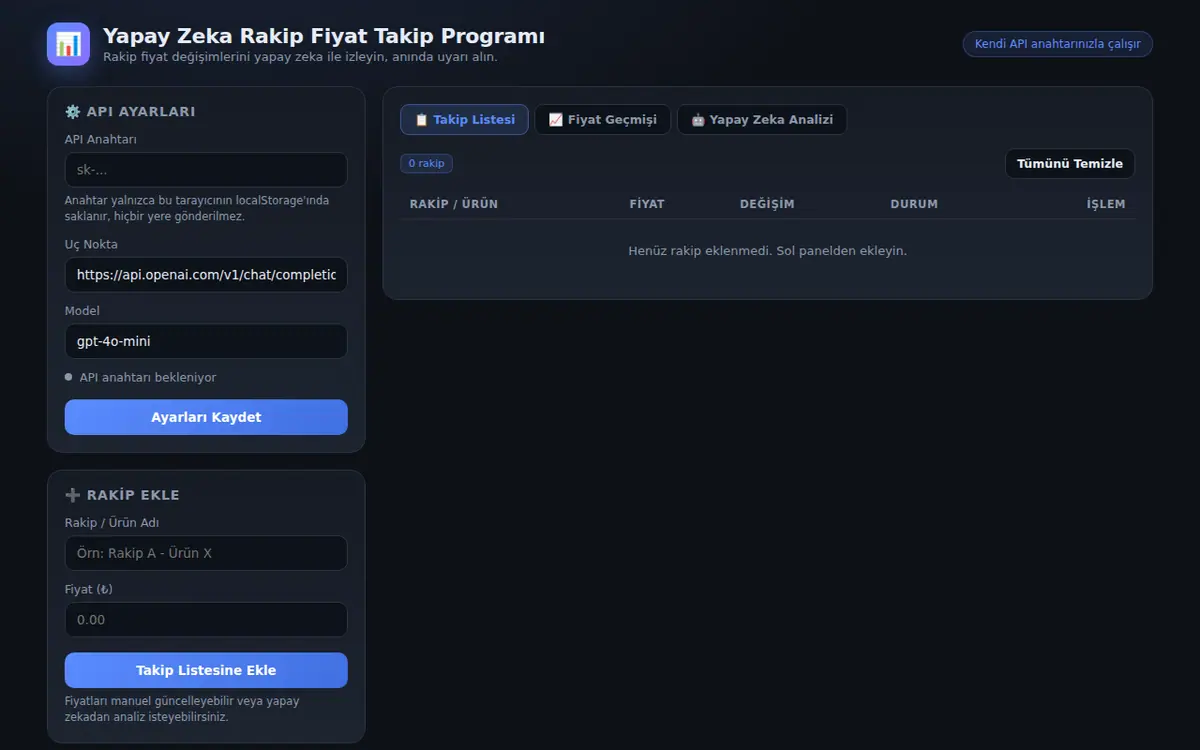This screenshot has width=1200, height=750.
Task: Click the Uç Nokta URL input field
Action: pyautogui.click(x=206, y=274)
